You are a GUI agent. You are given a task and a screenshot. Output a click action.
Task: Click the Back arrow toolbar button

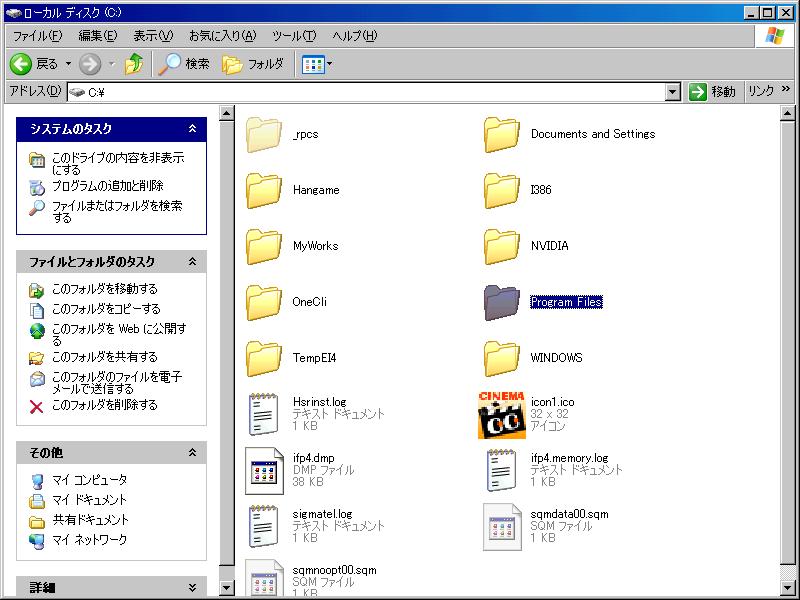pyautogui.click(x=22, y=64)
